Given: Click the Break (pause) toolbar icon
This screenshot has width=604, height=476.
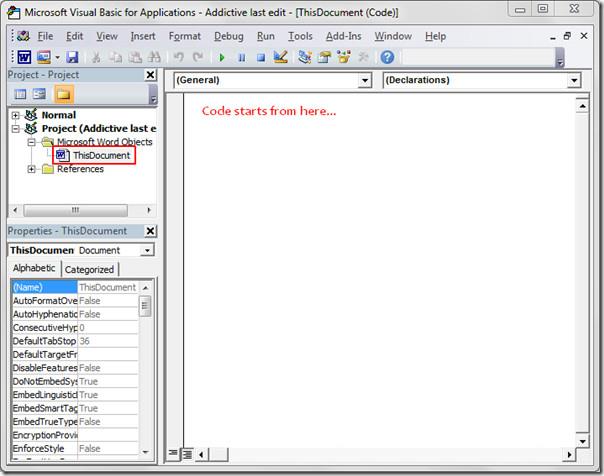Looking at the screenshot, I should click(x=241, y=58).
